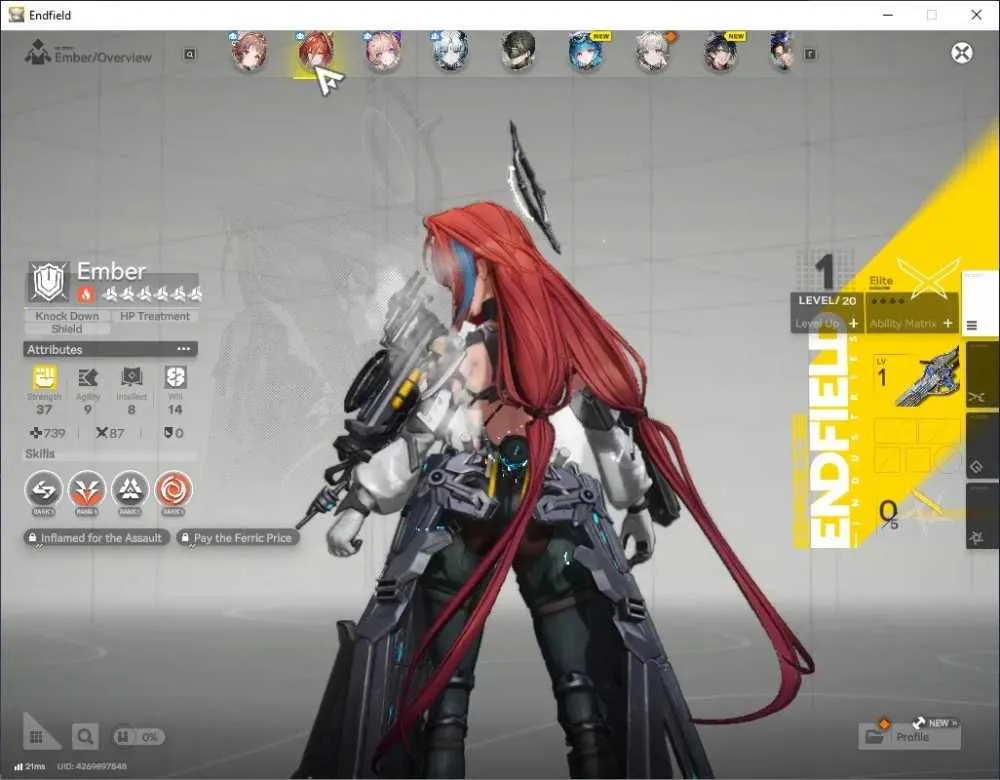1000x780 pixels.
Task: Open the orange swirl skill icon
Action: click(x=173, y=490)
